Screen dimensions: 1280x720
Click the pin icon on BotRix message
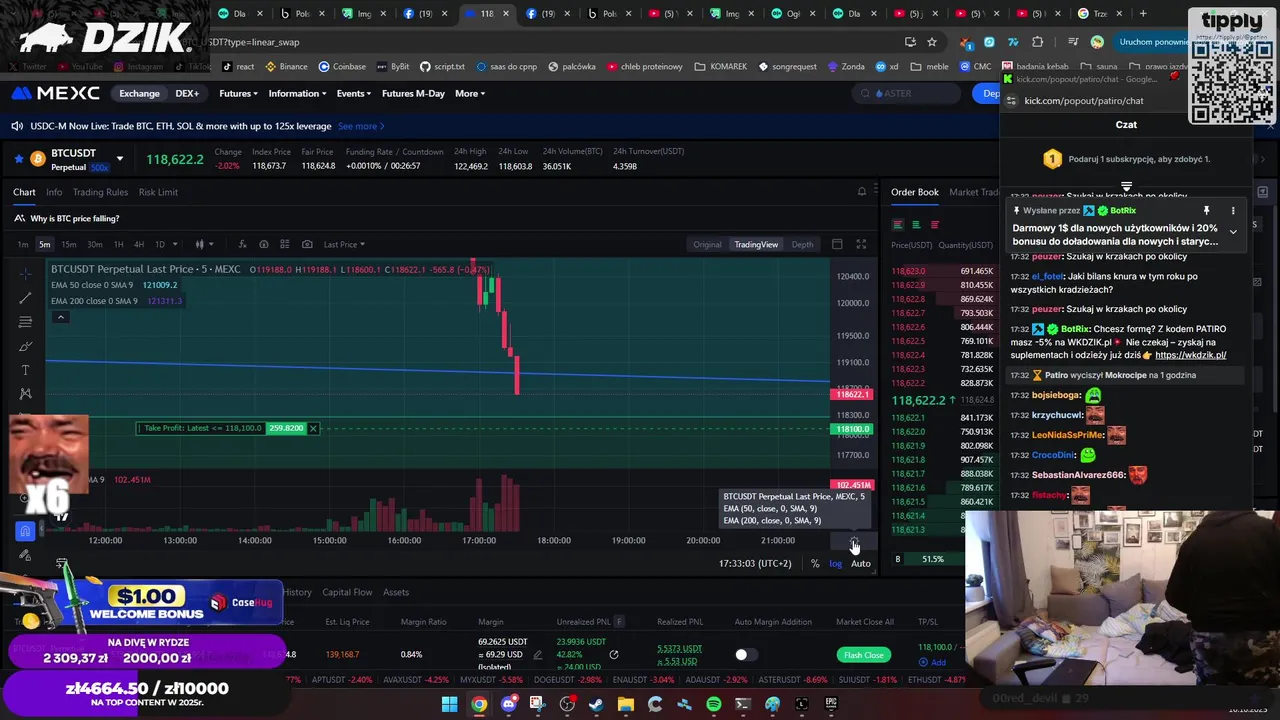click(1207, 211)
